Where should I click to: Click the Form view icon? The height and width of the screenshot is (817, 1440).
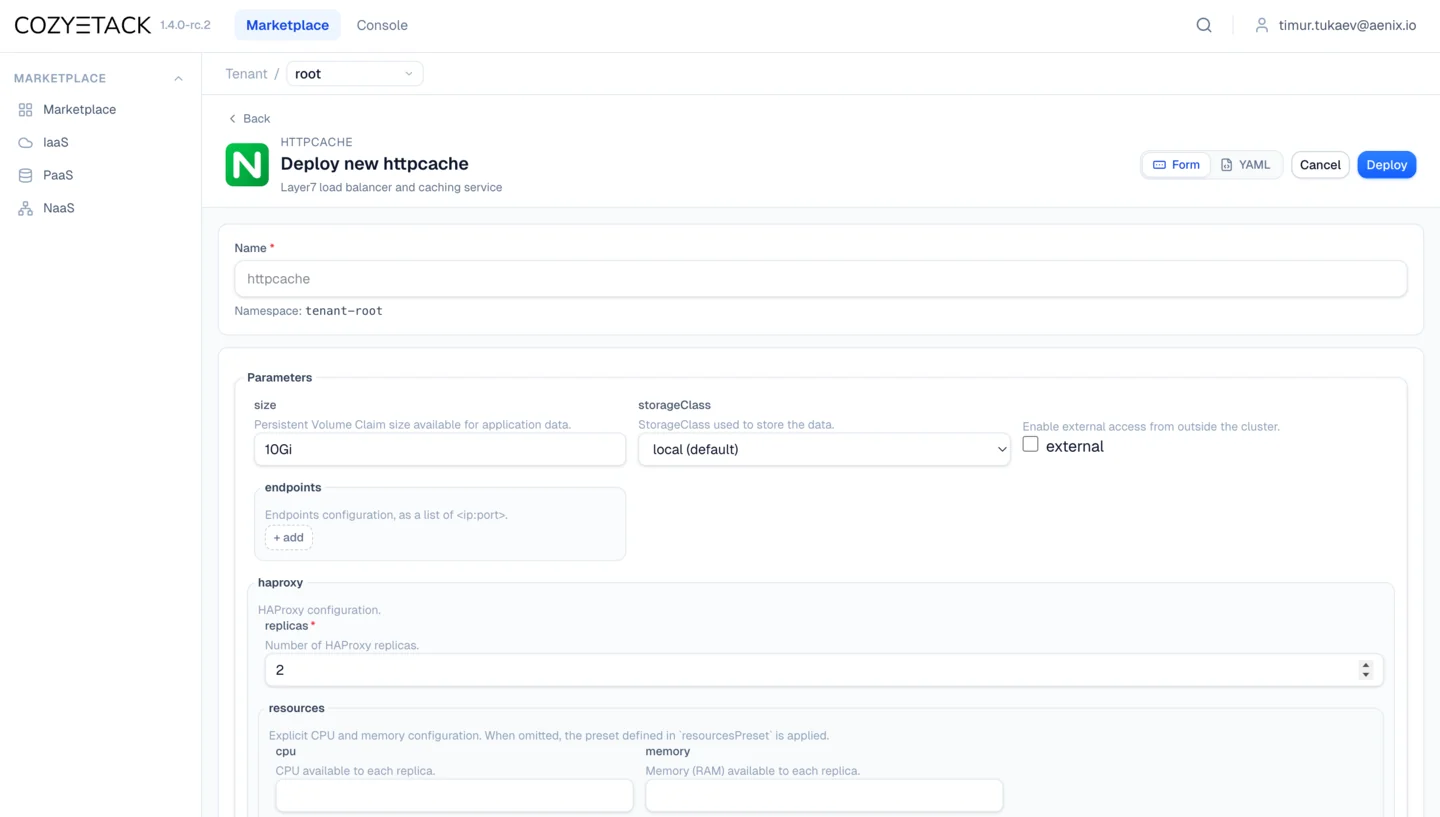point(1159,165)
